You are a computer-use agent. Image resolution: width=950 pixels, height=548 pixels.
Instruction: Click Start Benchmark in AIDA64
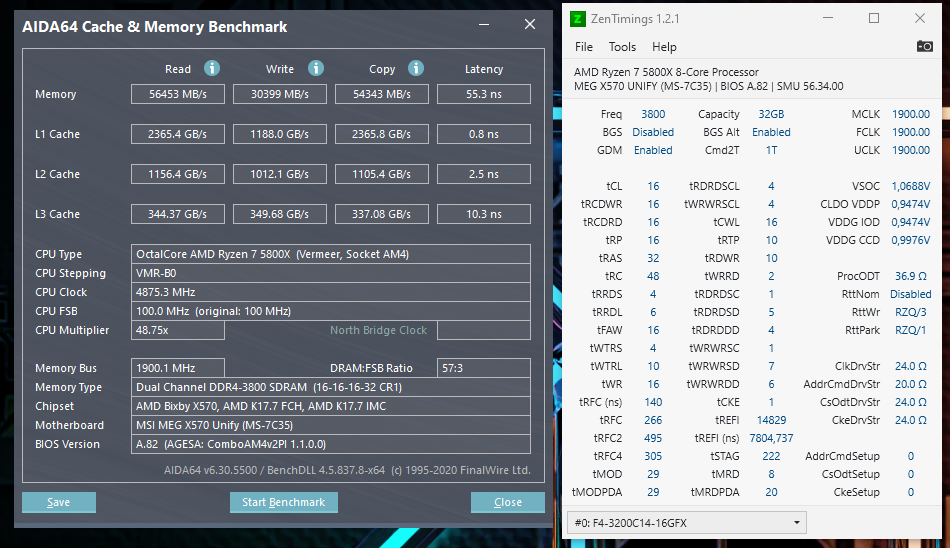[284, 502]
